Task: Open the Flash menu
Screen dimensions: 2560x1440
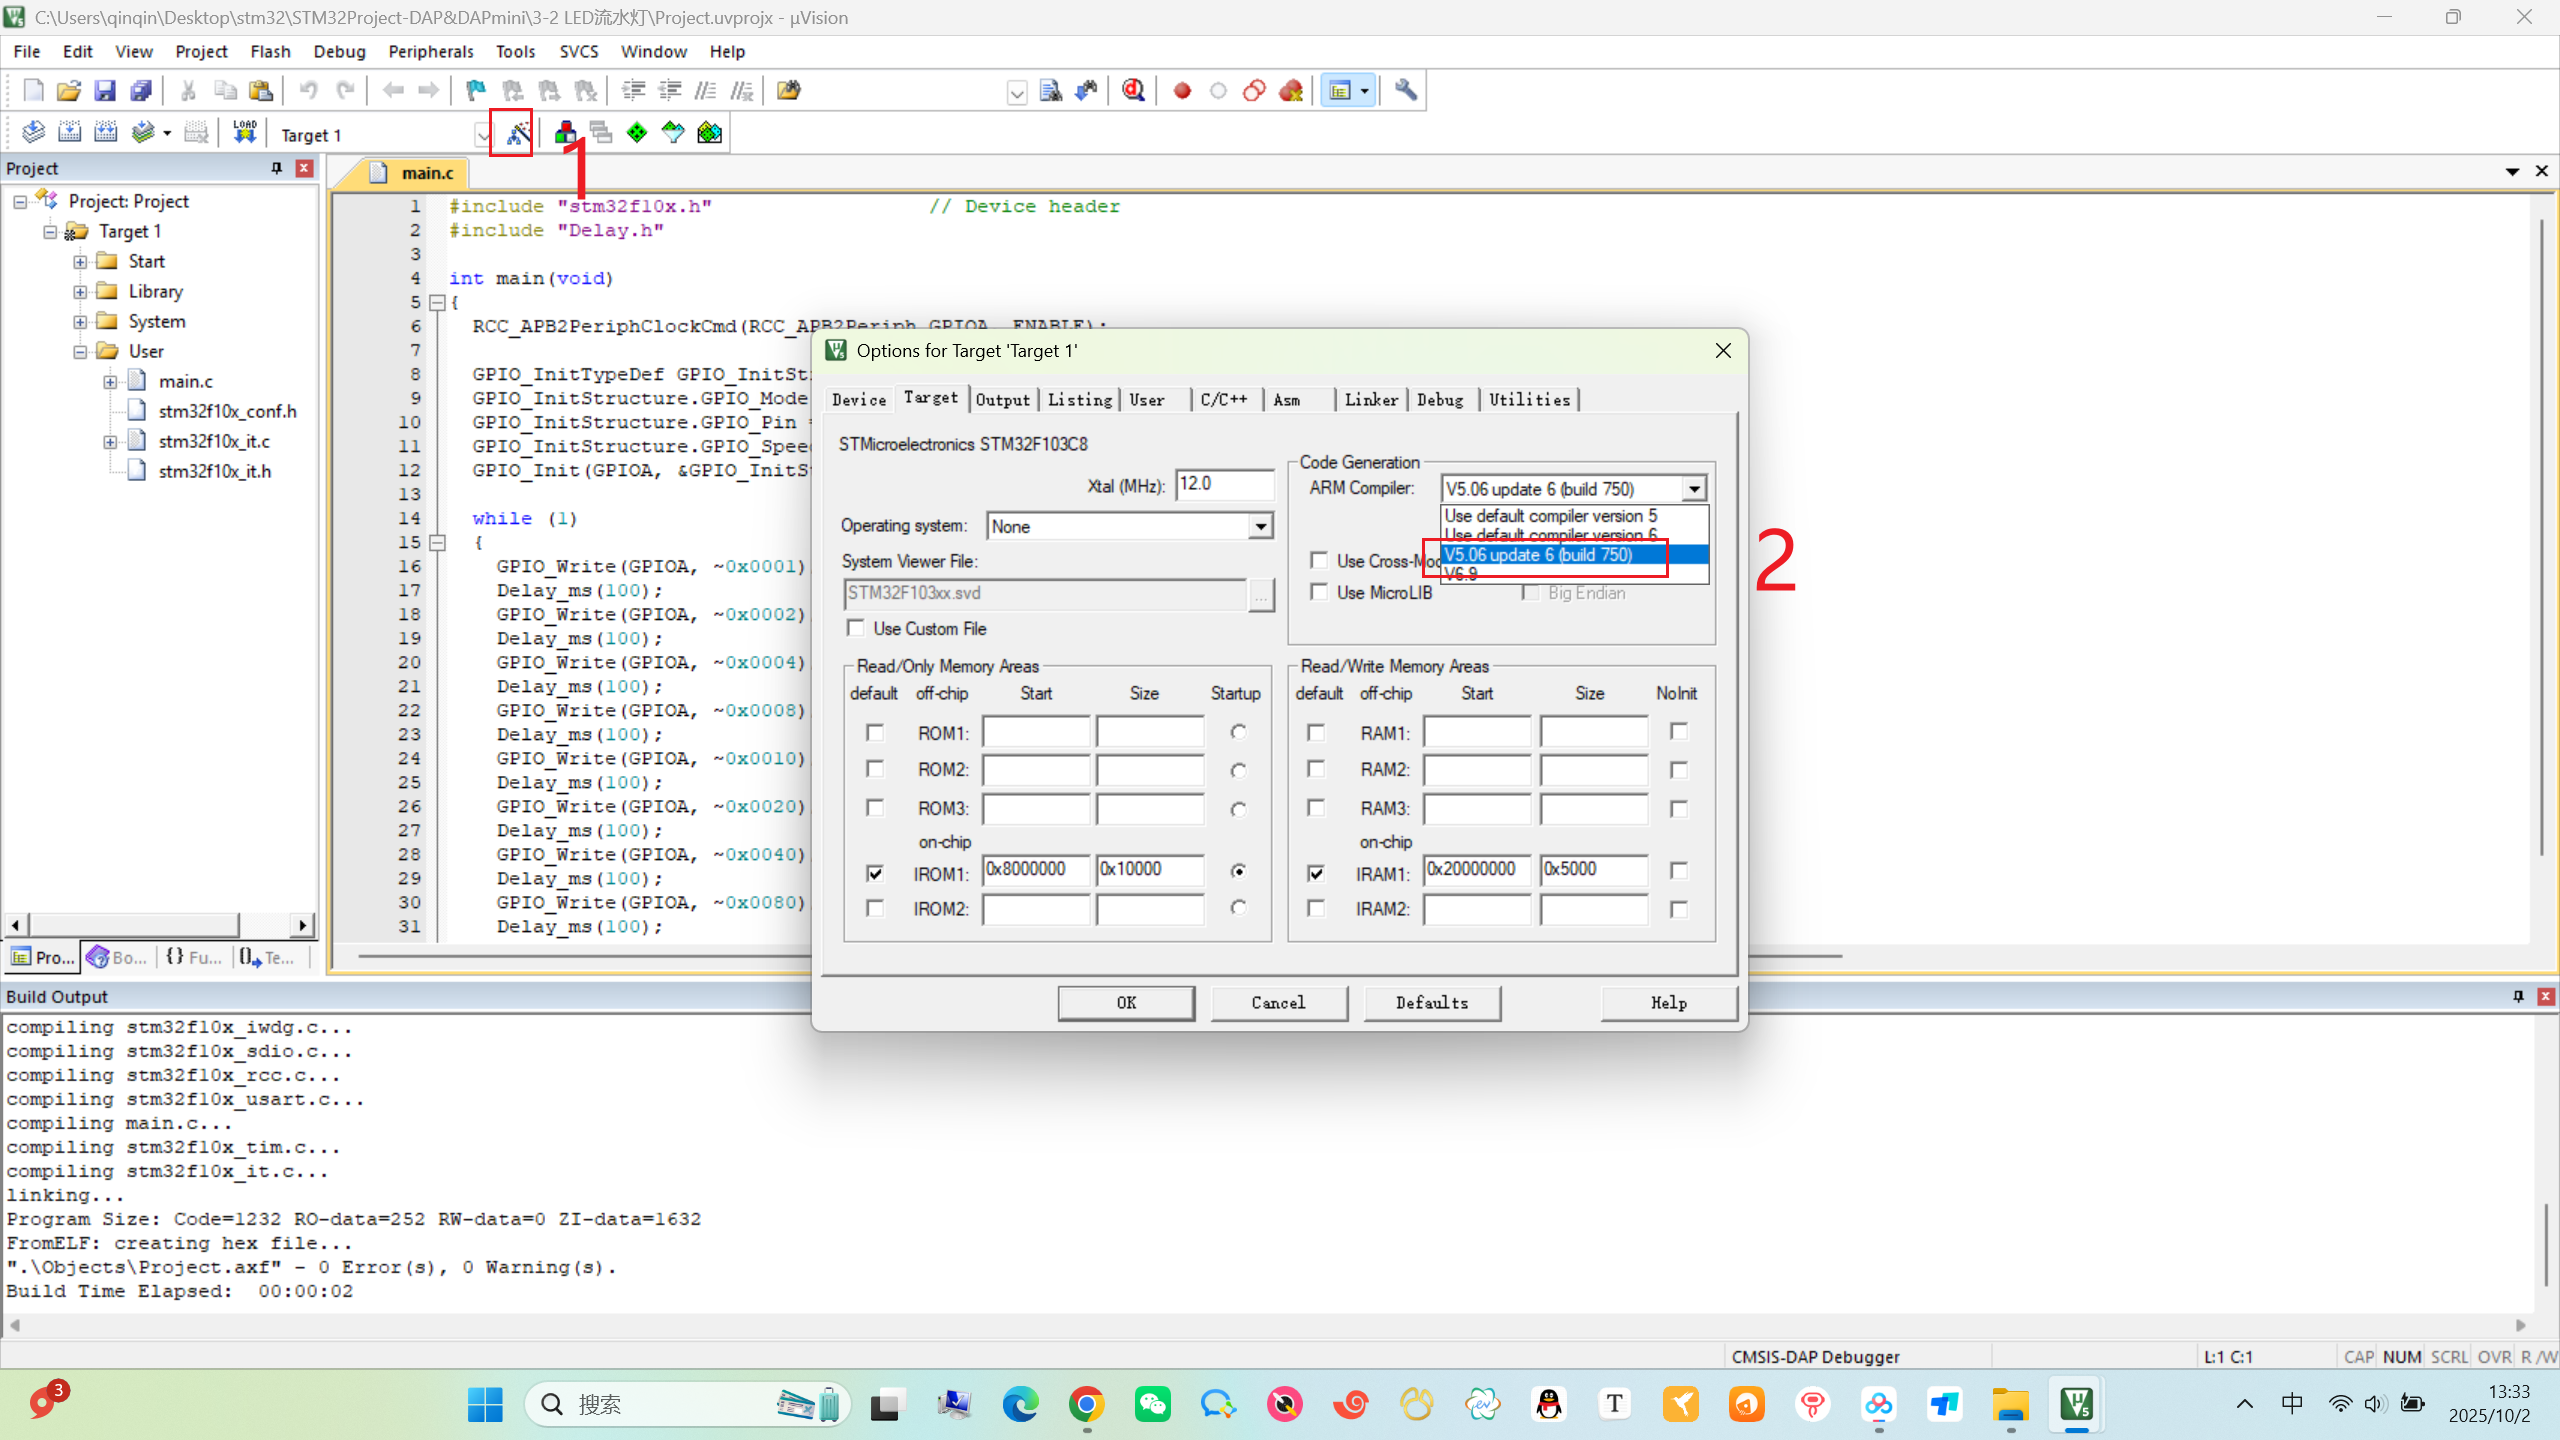Action: click(x=269, y=51)
